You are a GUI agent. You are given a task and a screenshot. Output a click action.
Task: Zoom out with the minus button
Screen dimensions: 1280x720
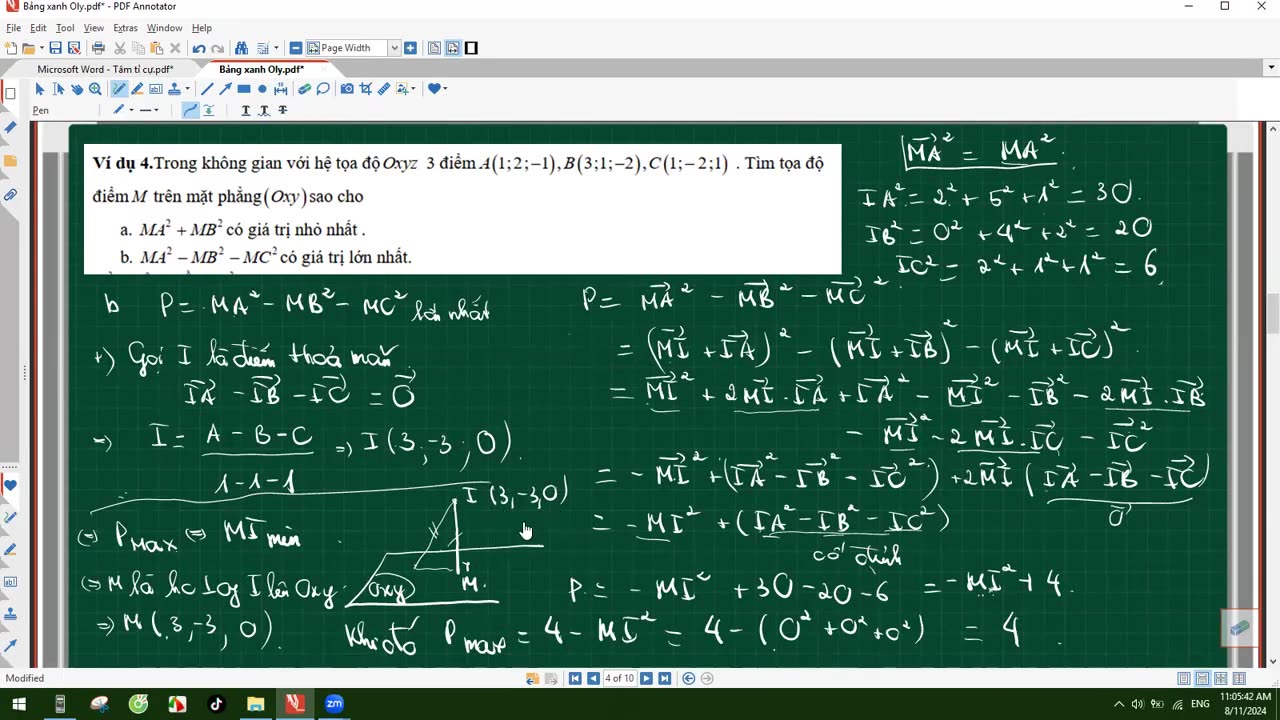coord(296,48)
